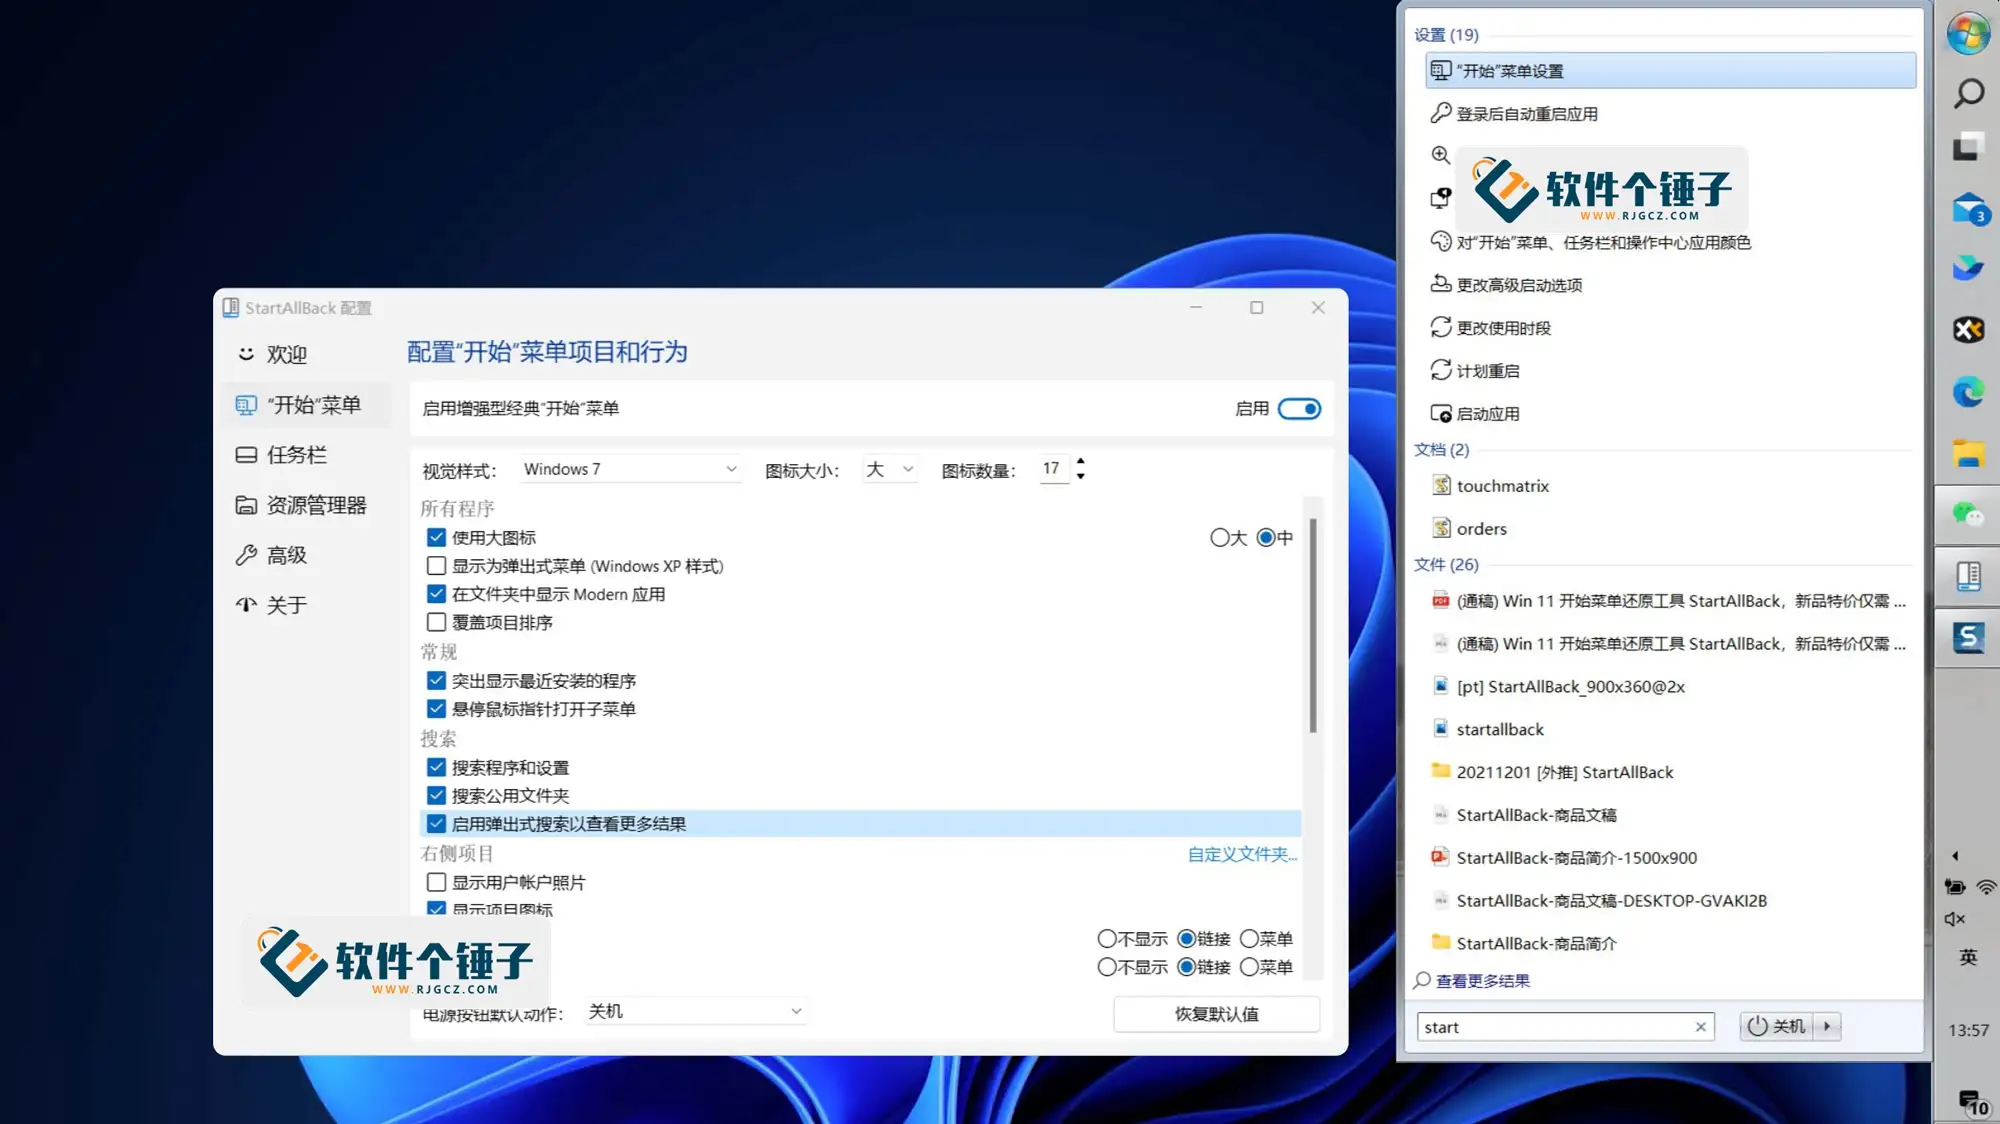Open StartAllBack-商品简介-1500x900 PowerPoint result
This screenshot has height=1124, width=2000.
click(x=1668, y=858)
